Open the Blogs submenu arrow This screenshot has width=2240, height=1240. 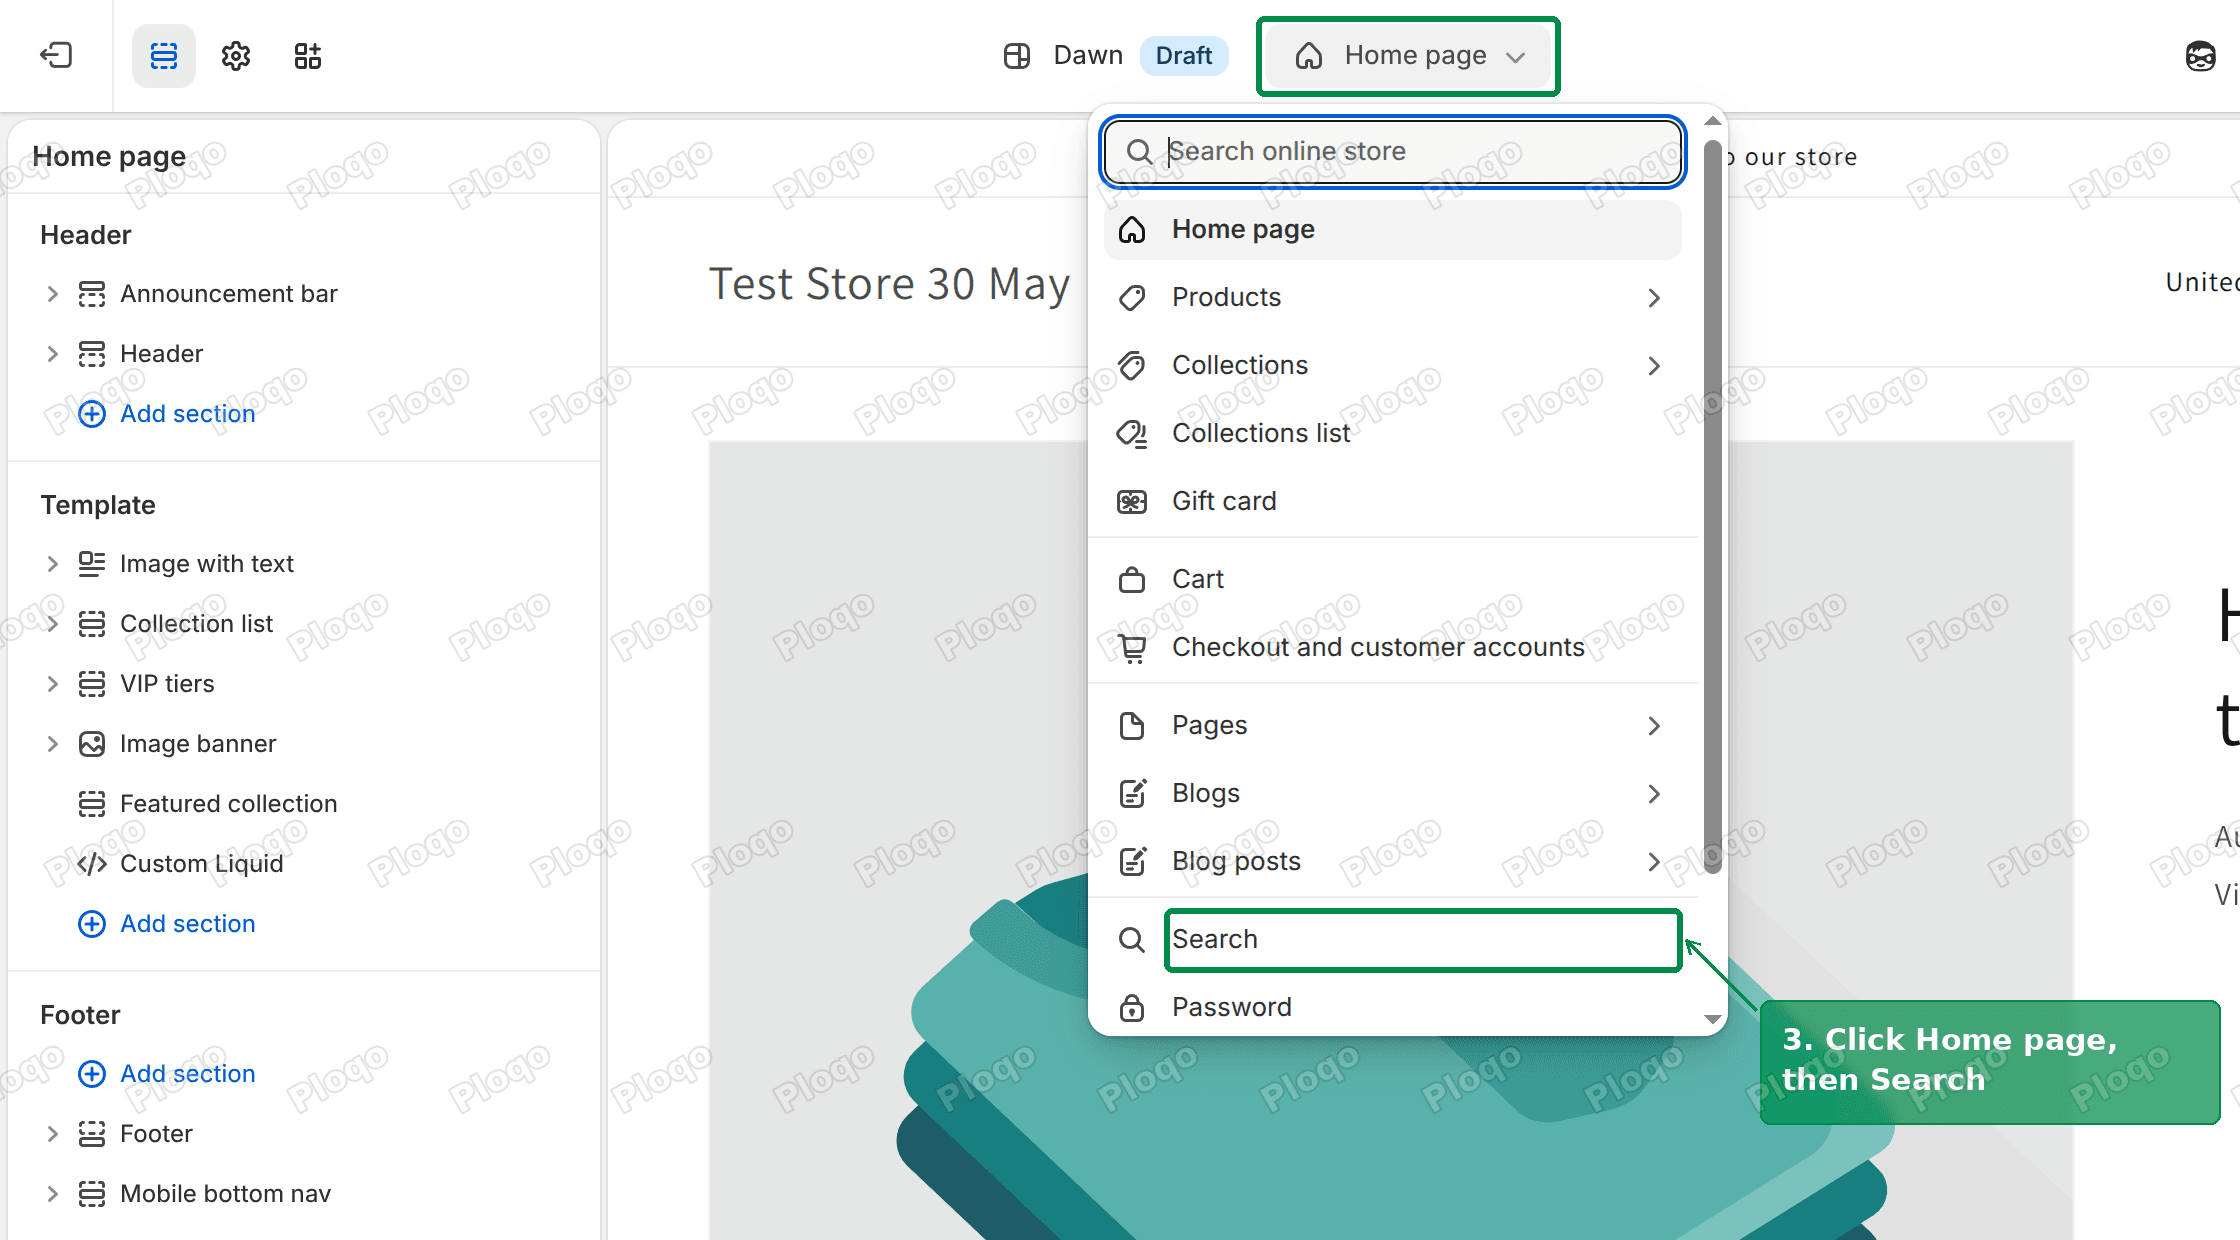tap(1654, 794)
